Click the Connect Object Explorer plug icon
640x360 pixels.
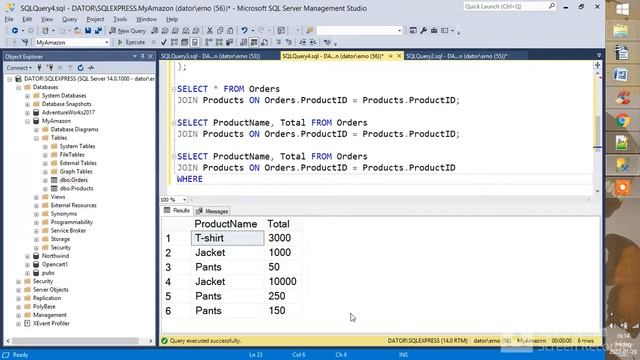click(x=40, y=68)
